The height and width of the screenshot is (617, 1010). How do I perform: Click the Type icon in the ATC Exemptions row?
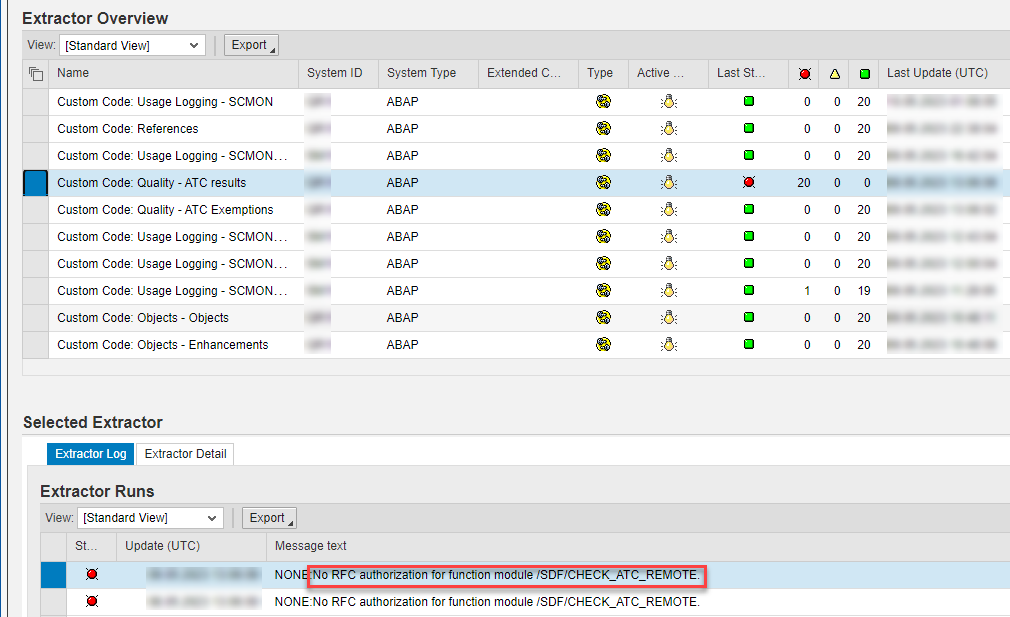click(x=603, y=210)
